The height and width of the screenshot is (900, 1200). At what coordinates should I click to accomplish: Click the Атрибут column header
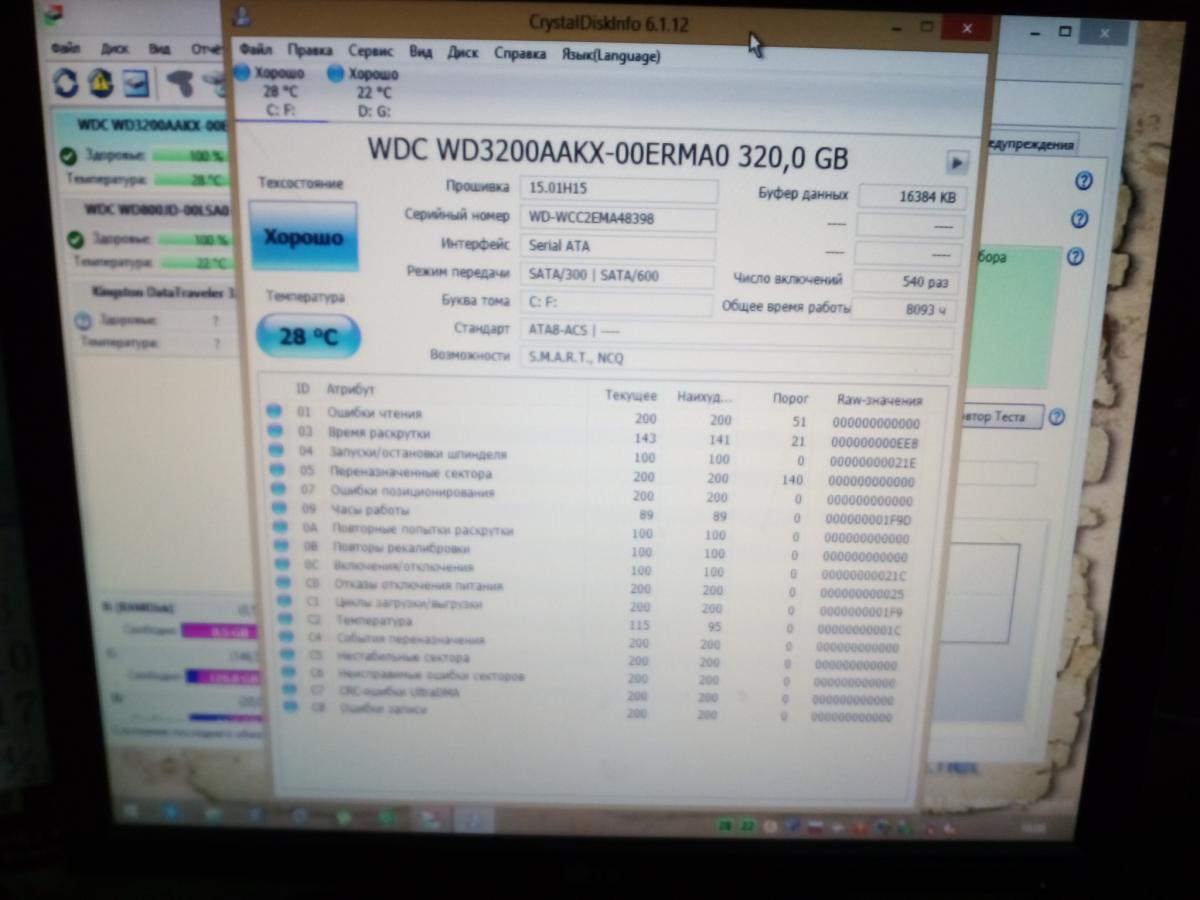point(351,389)
